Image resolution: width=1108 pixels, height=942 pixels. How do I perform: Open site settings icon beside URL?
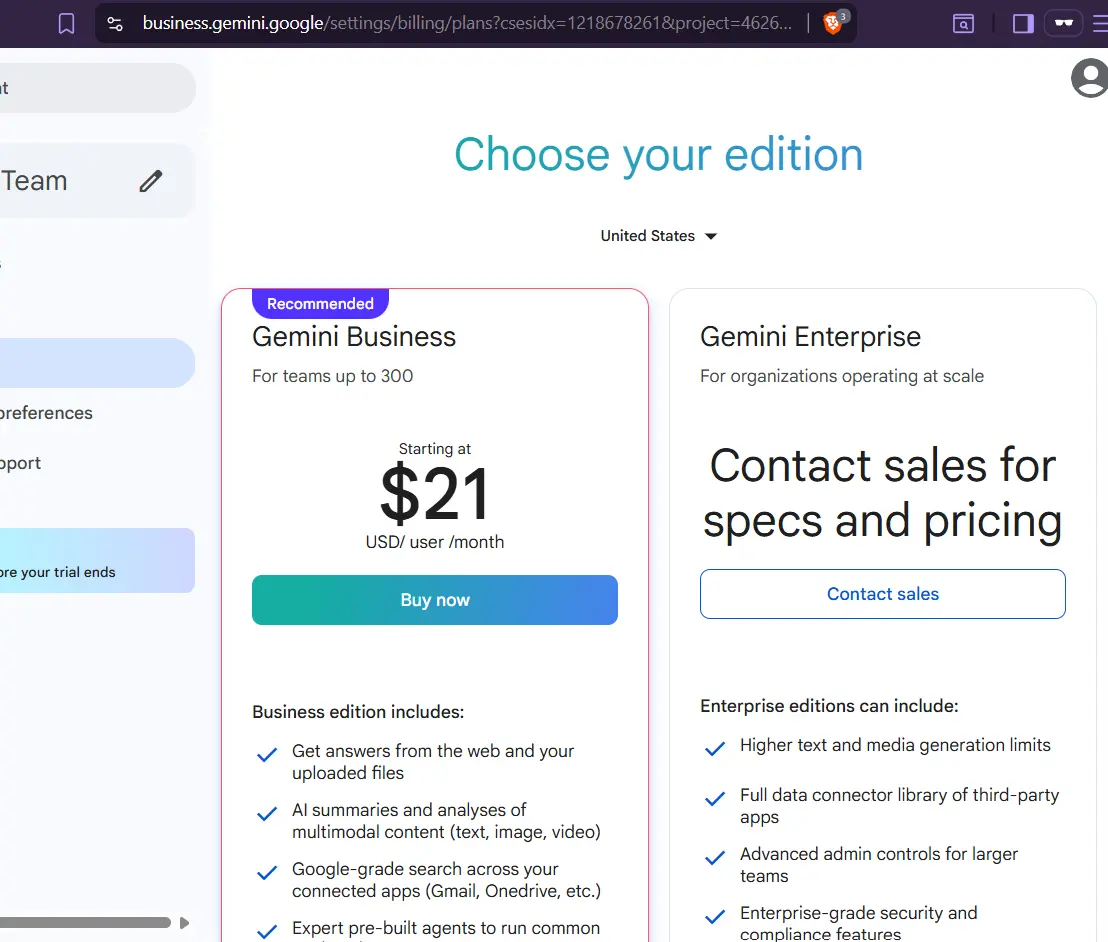[x=115, y=24]
